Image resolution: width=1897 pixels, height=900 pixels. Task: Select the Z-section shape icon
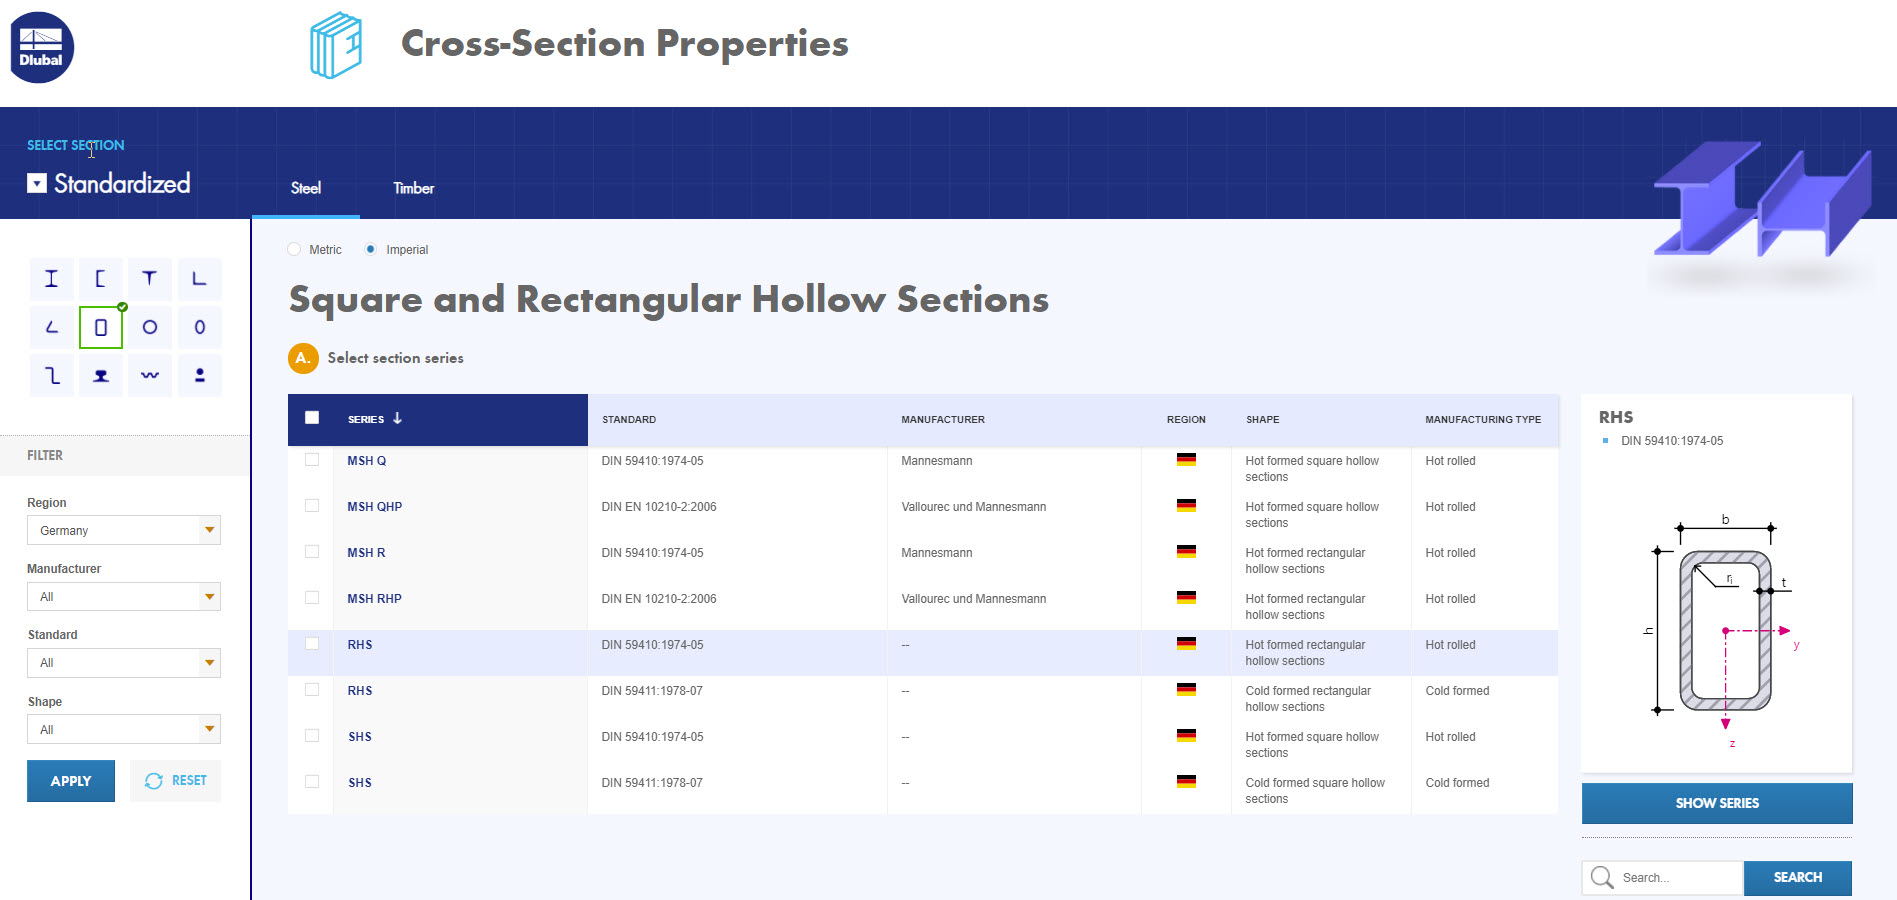[x=52, y=375]
